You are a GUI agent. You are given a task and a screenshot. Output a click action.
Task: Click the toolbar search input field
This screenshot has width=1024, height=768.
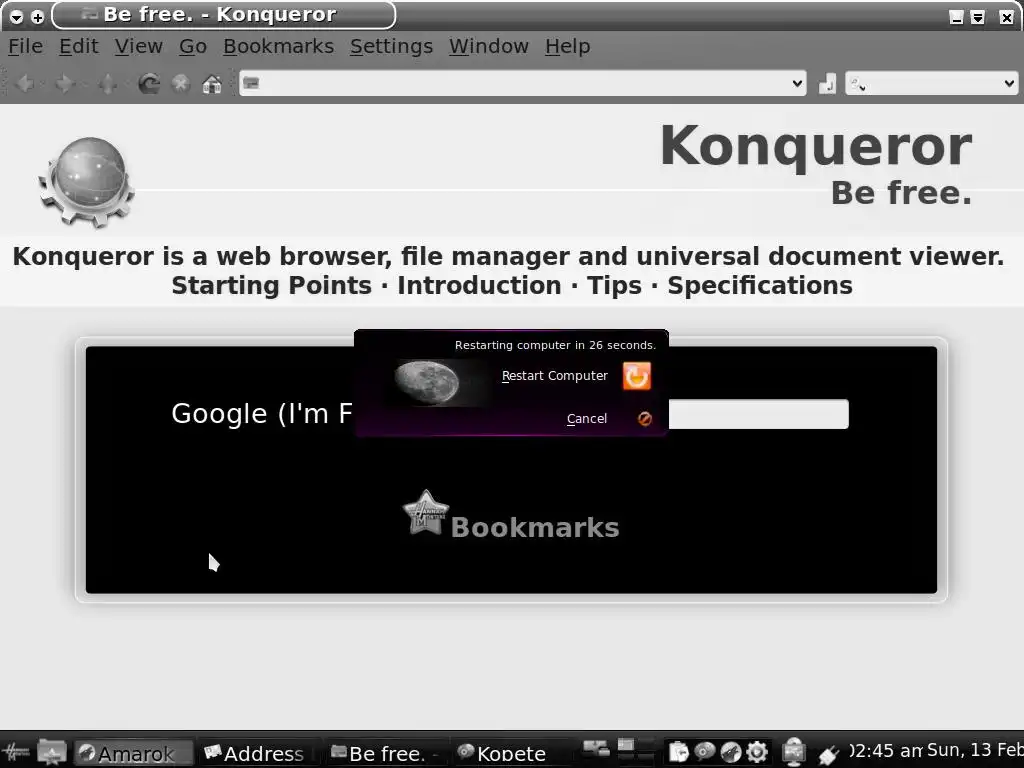[931, 84]
